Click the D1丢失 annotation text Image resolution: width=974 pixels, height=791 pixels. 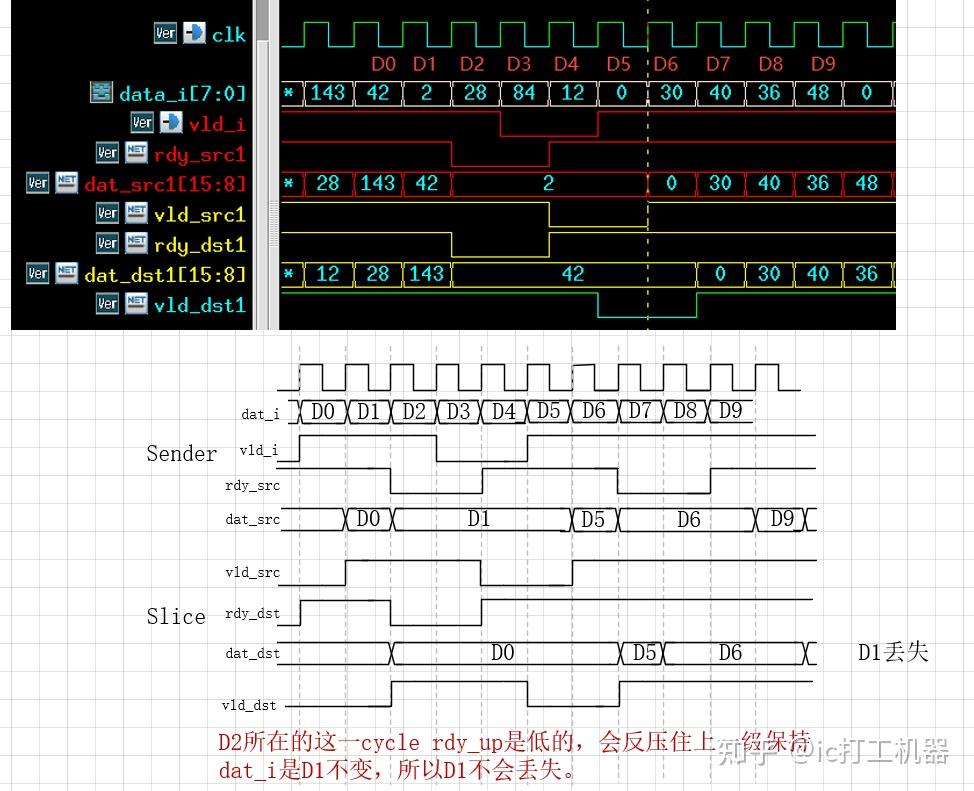point(892,652)
